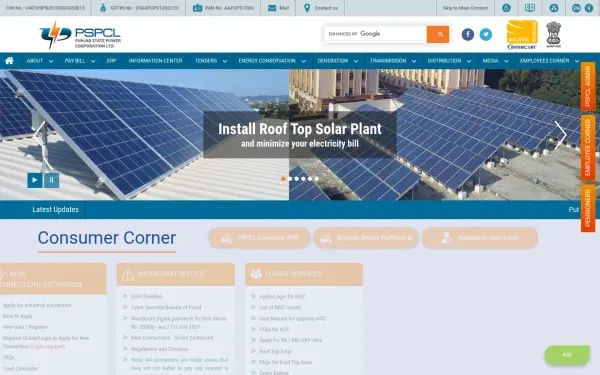Select the first orange slider dot

(x=283, y=179)
